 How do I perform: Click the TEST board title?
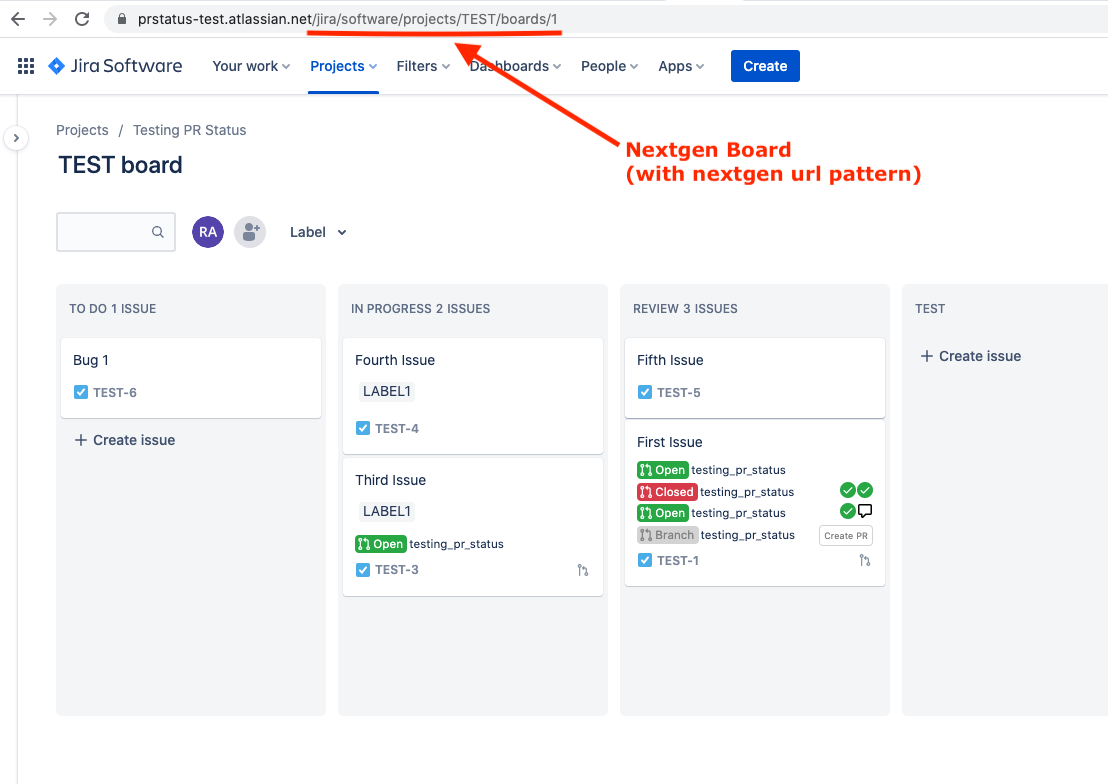(x=120, y=165)
